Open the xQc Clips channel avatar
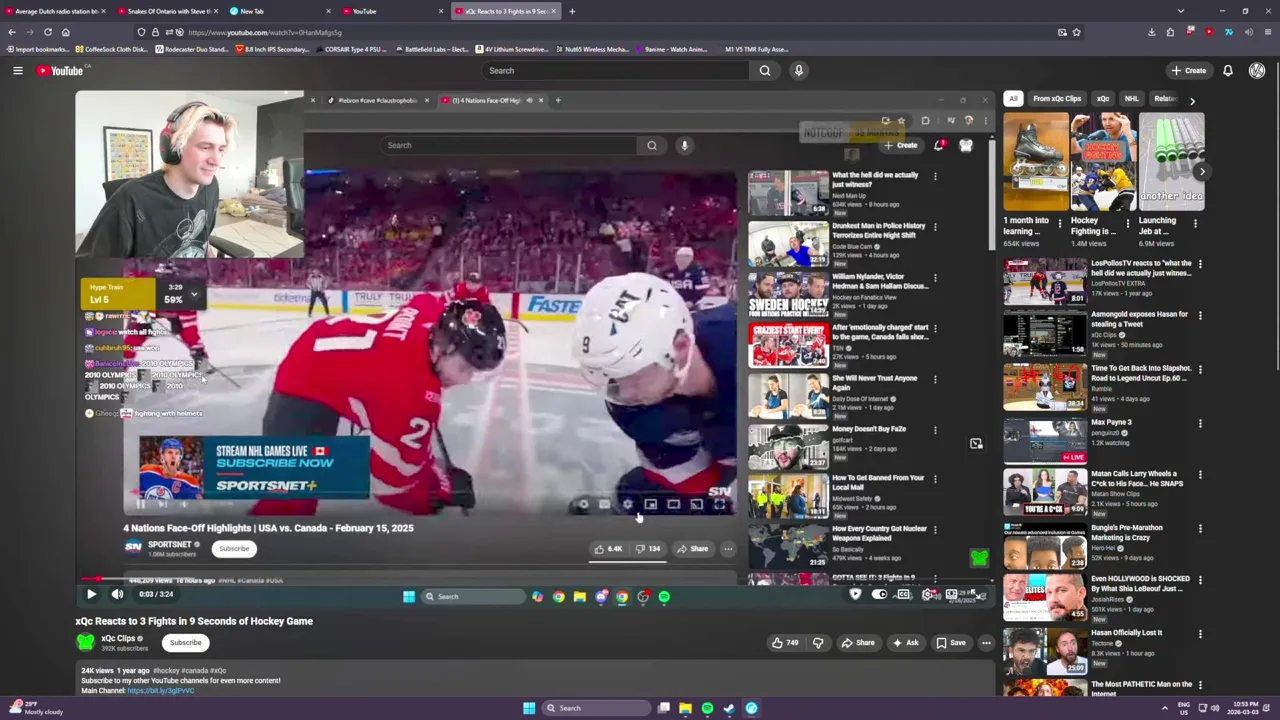 [86, 642]
